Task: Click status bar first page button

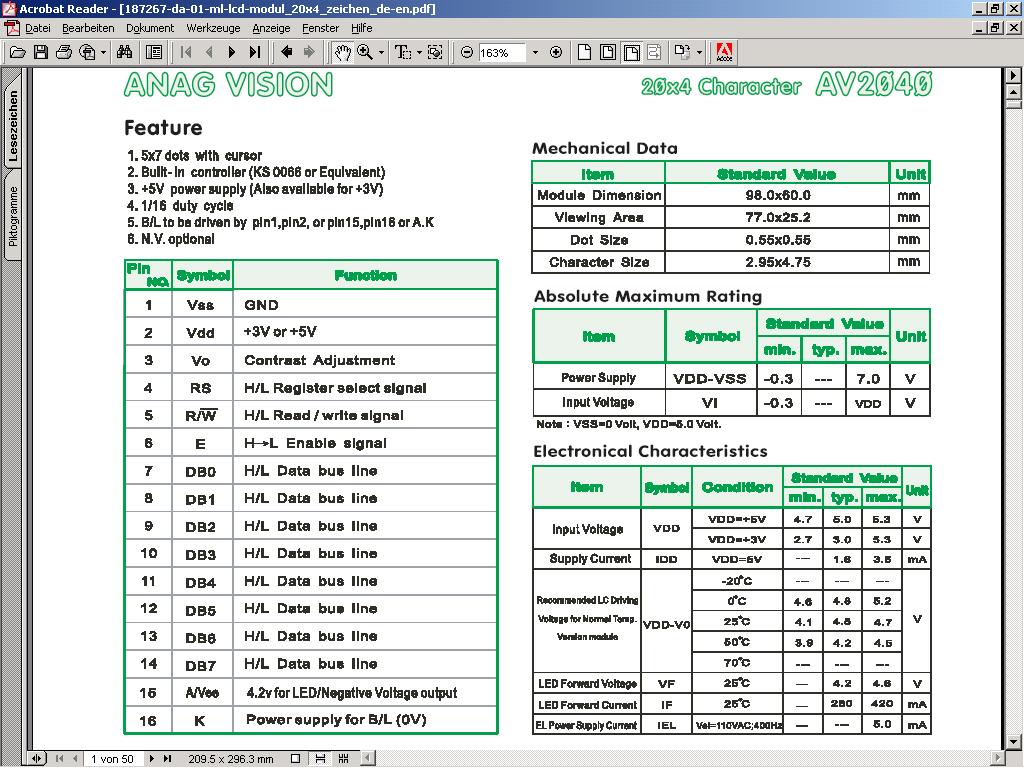Action: click(59, 758)
